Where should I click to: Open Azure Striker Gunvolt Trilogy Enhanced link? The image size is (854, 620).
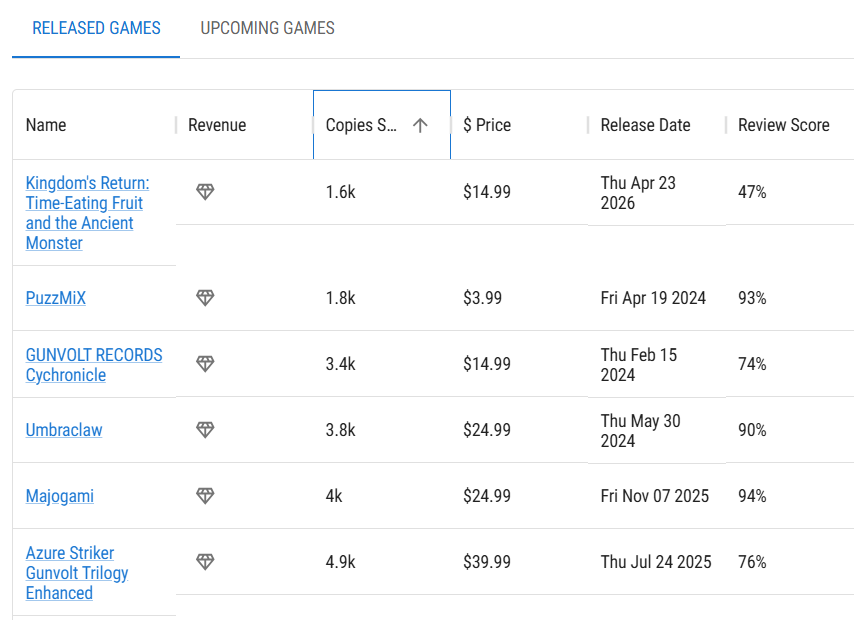[77, 573]
